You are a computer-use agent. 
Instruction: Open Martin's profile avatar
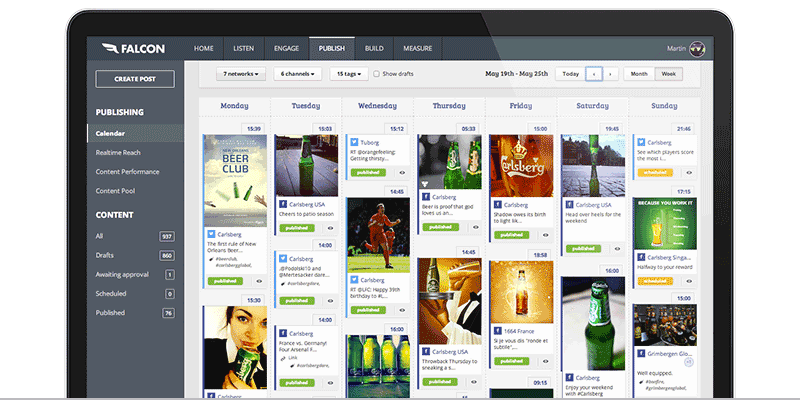697,49
